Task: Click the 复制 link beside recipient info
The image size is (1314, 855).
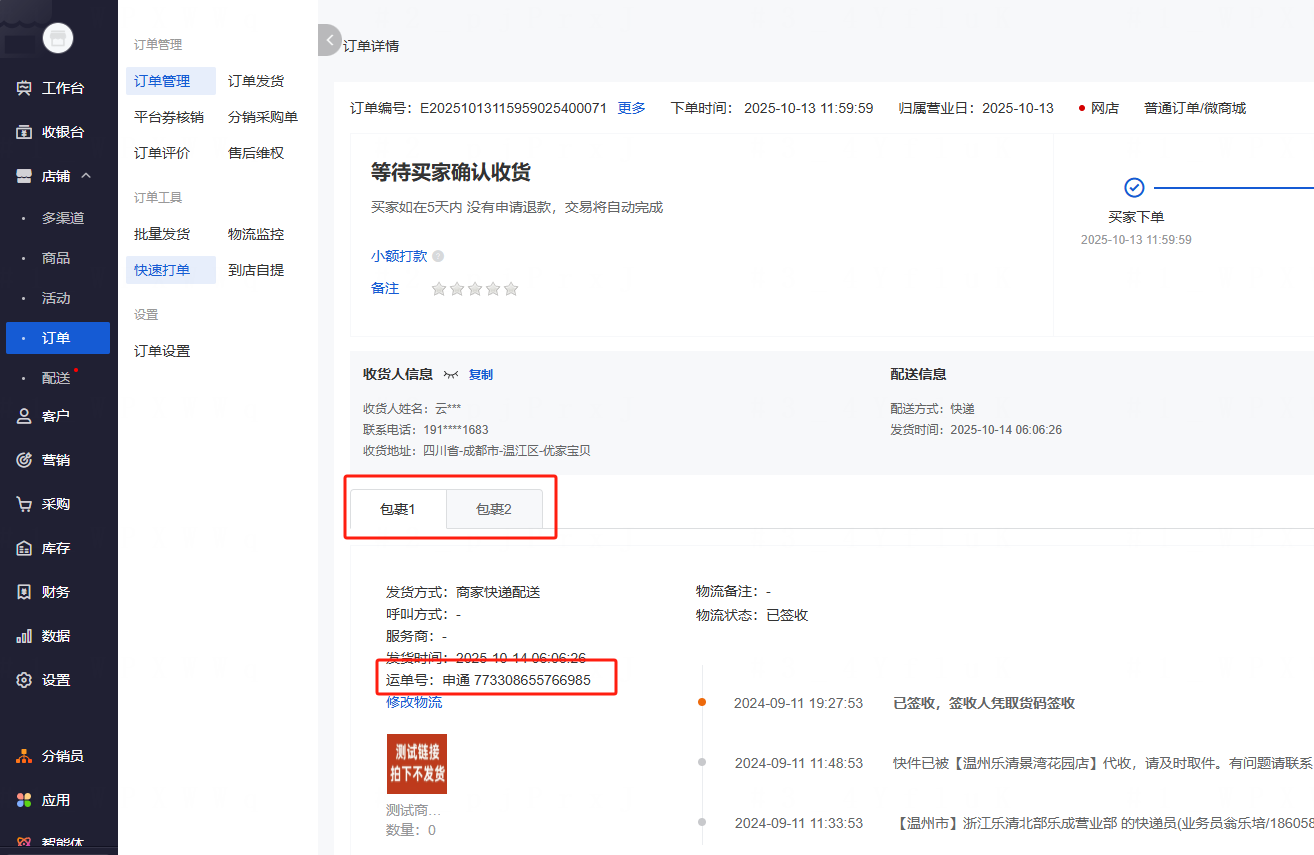Action: point(481,375)
